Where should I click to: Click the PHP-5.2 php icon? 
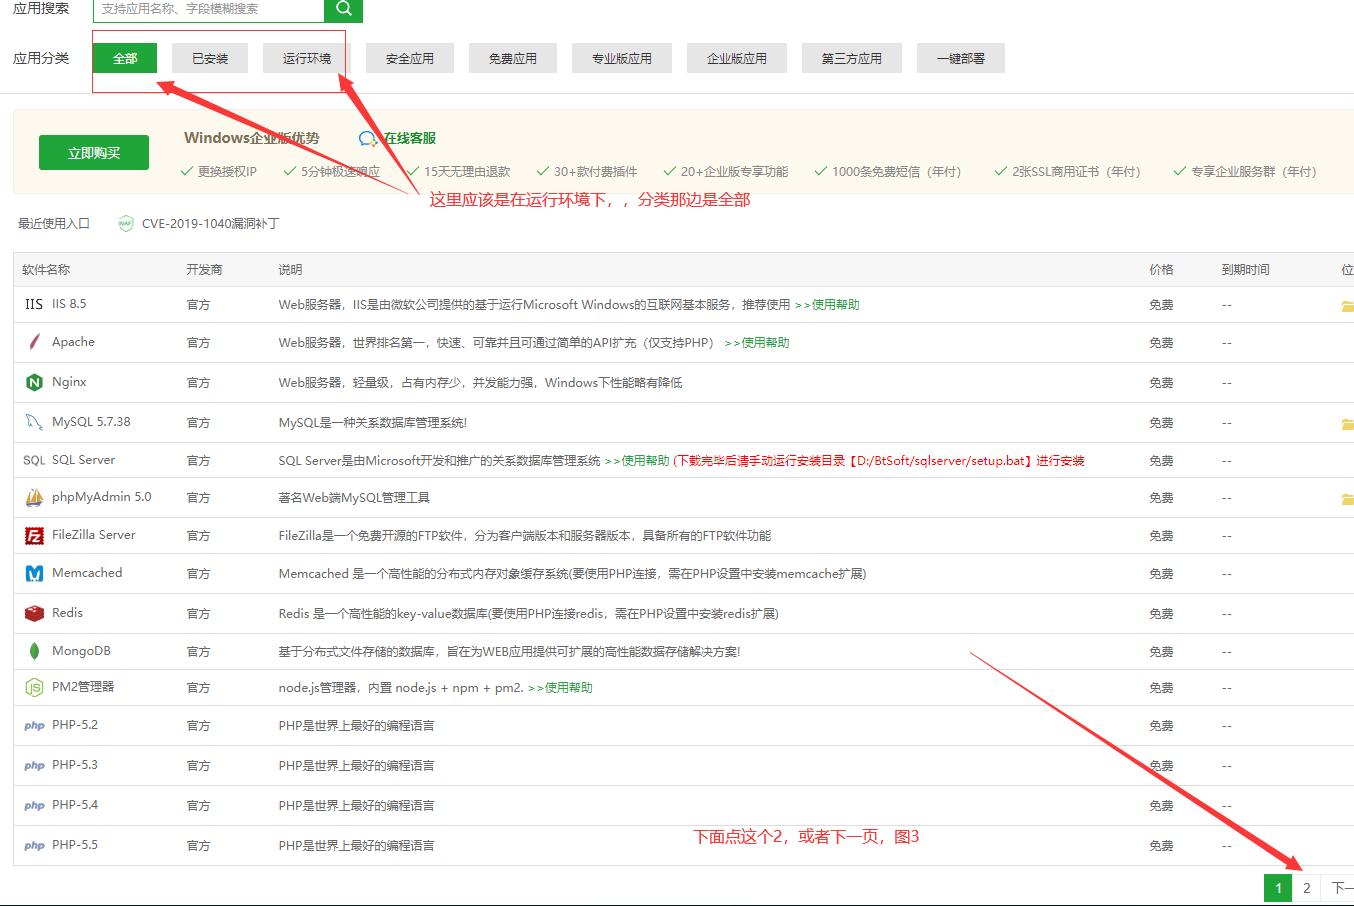(x=34, y=726)
